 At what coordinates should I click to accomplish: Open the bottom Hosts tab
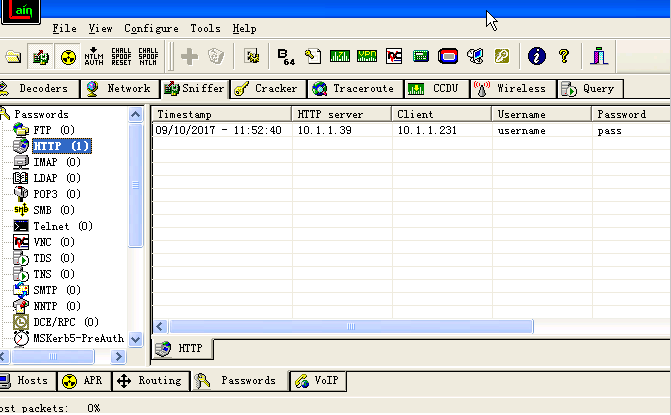[28, 380]
